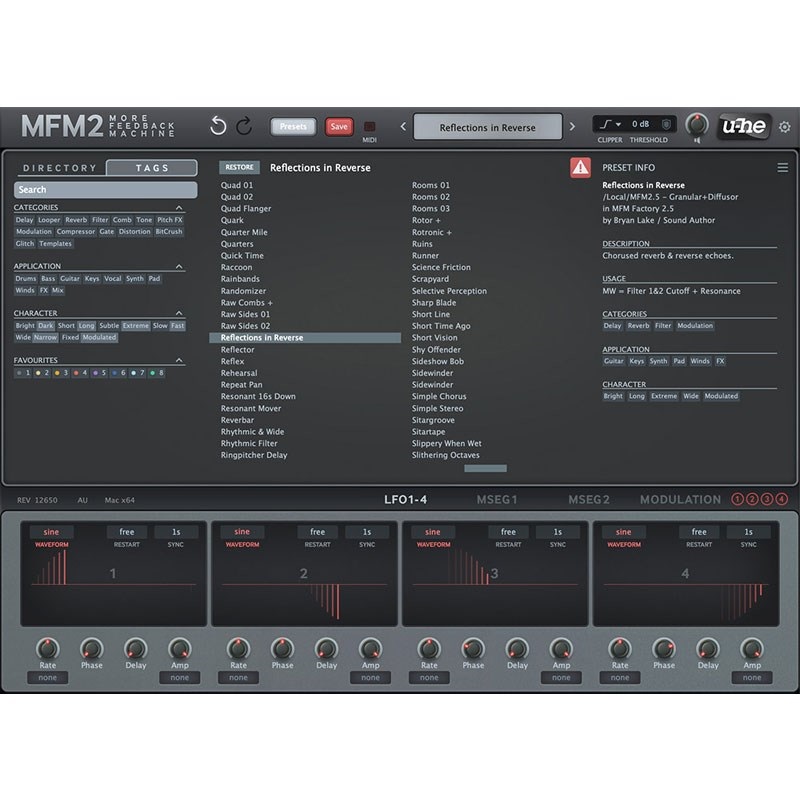Open the Modulation tab
This screenshot has width=800, height=800.
pos(681,499)
